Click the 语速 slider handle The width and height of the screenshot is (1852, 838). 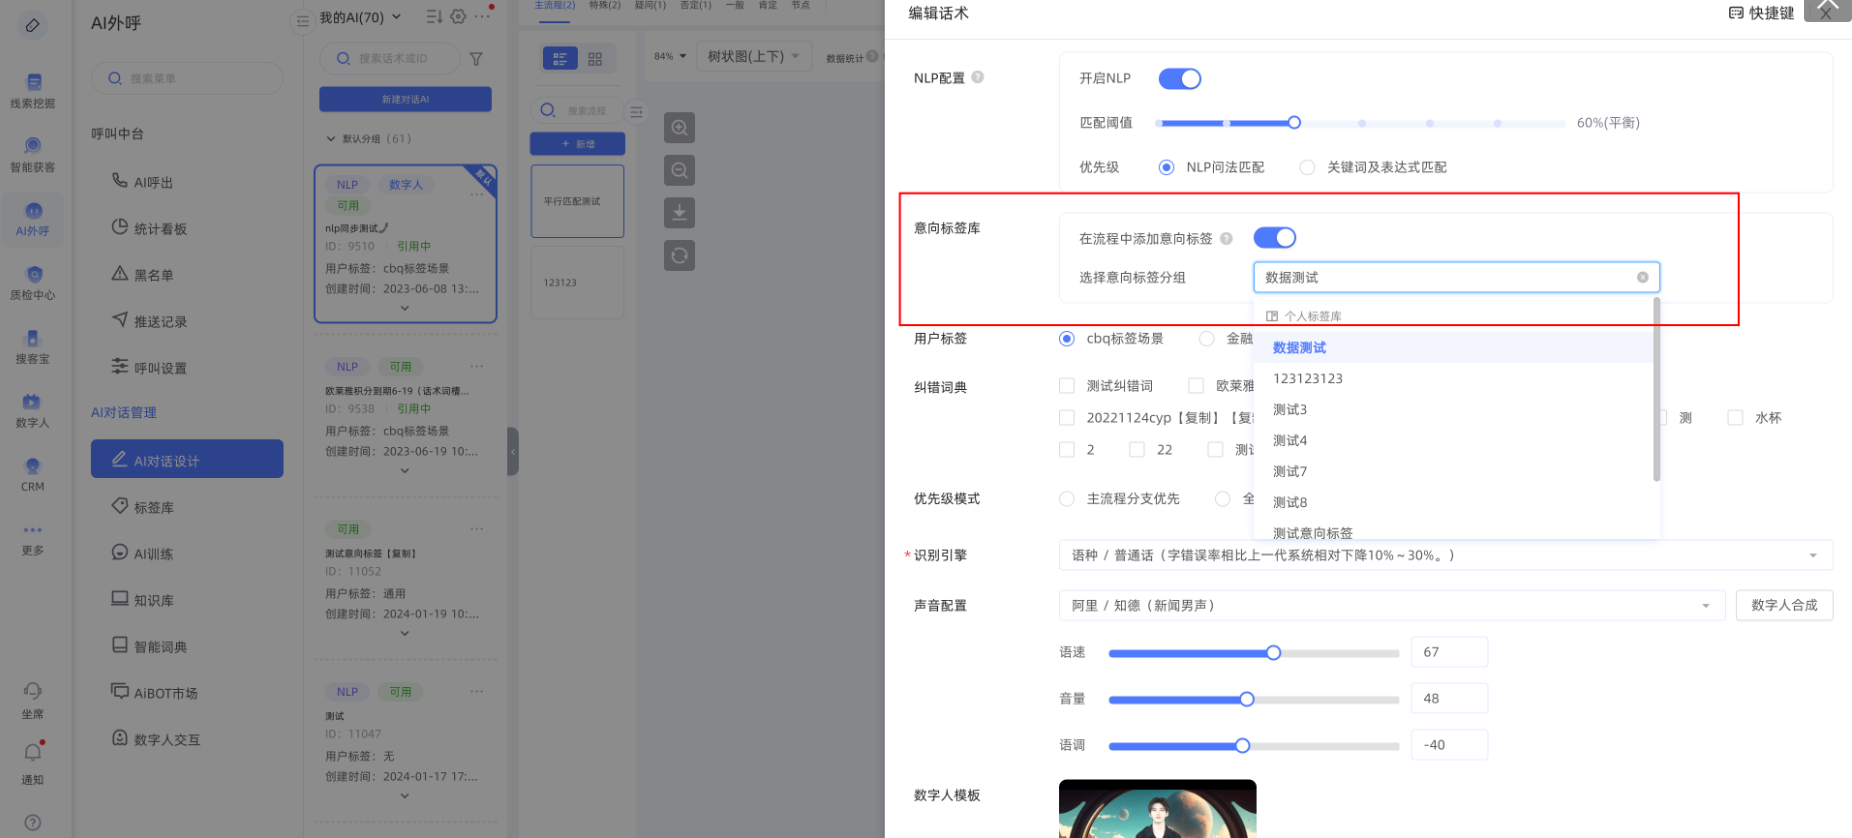tap(1273, 653)
